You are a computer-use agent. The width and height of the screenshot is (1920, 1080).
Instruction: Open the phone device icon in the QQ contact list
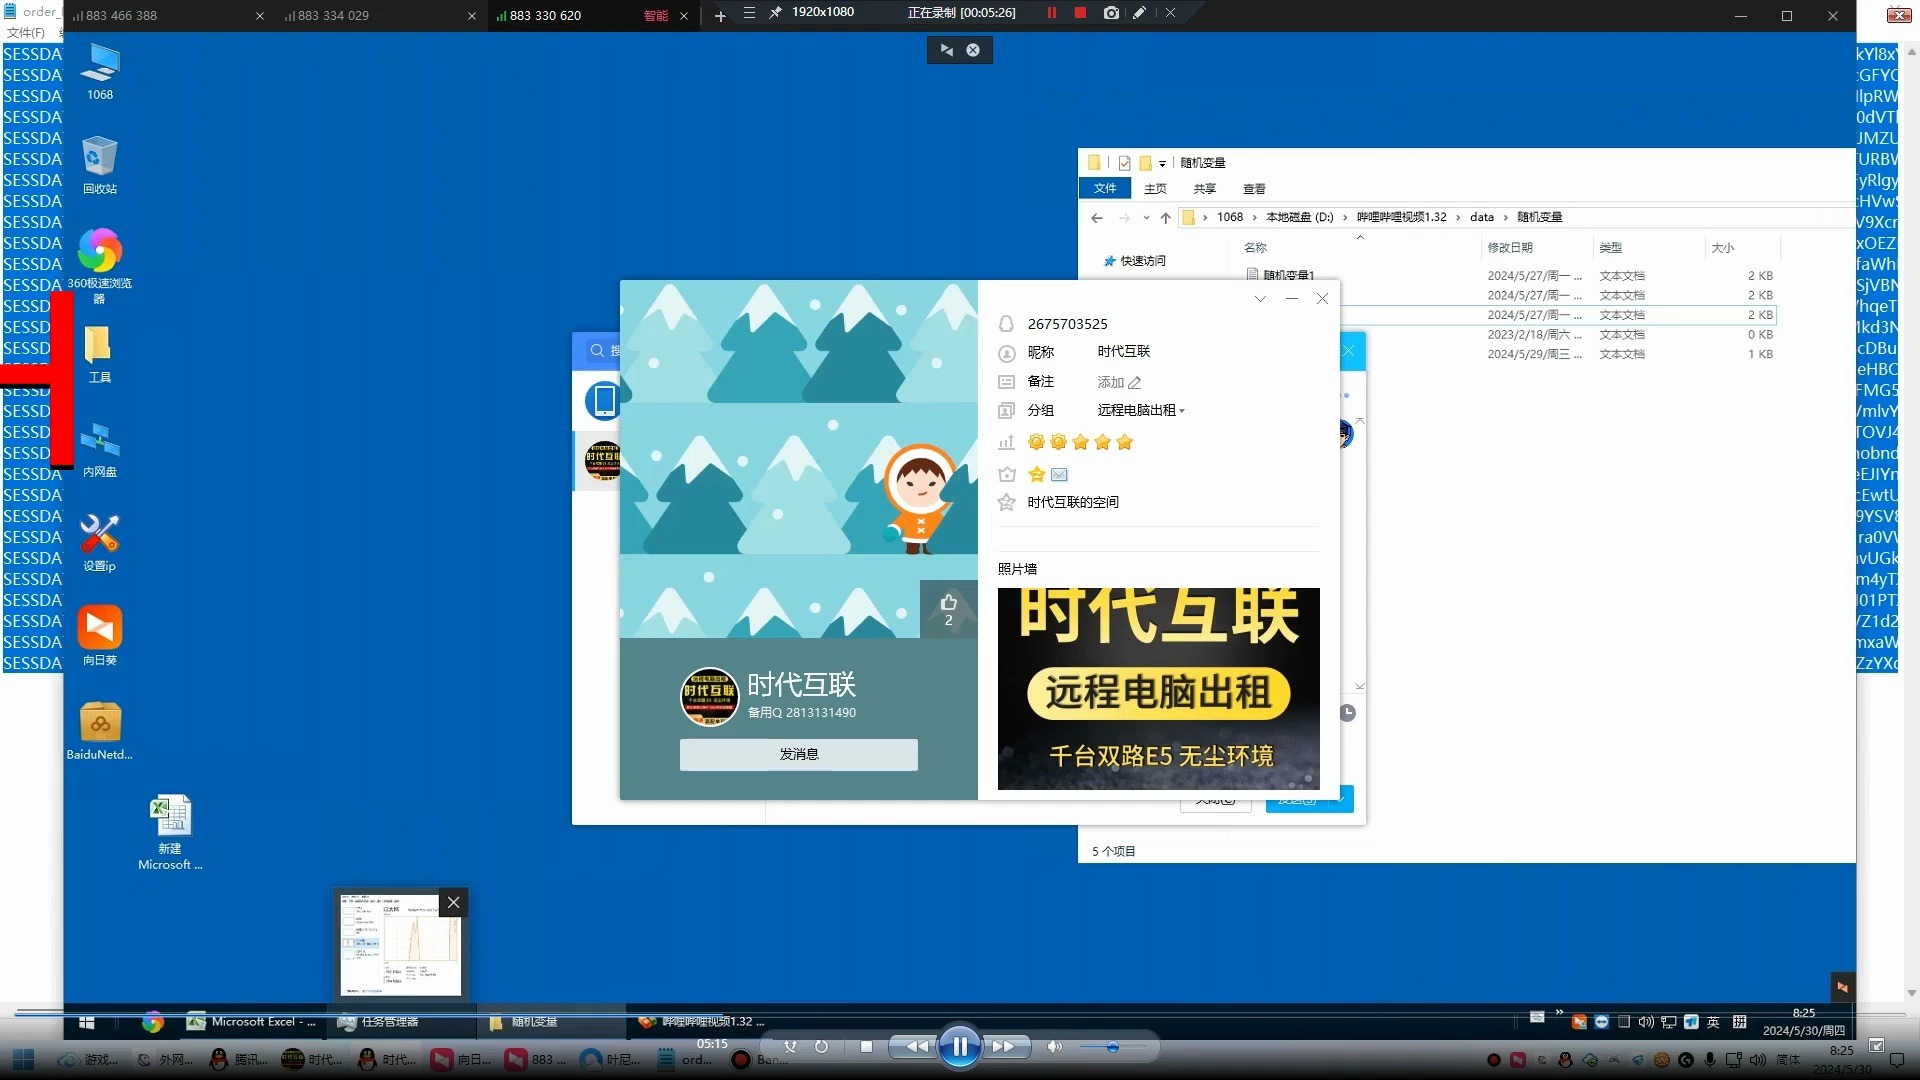coord(603,401)
